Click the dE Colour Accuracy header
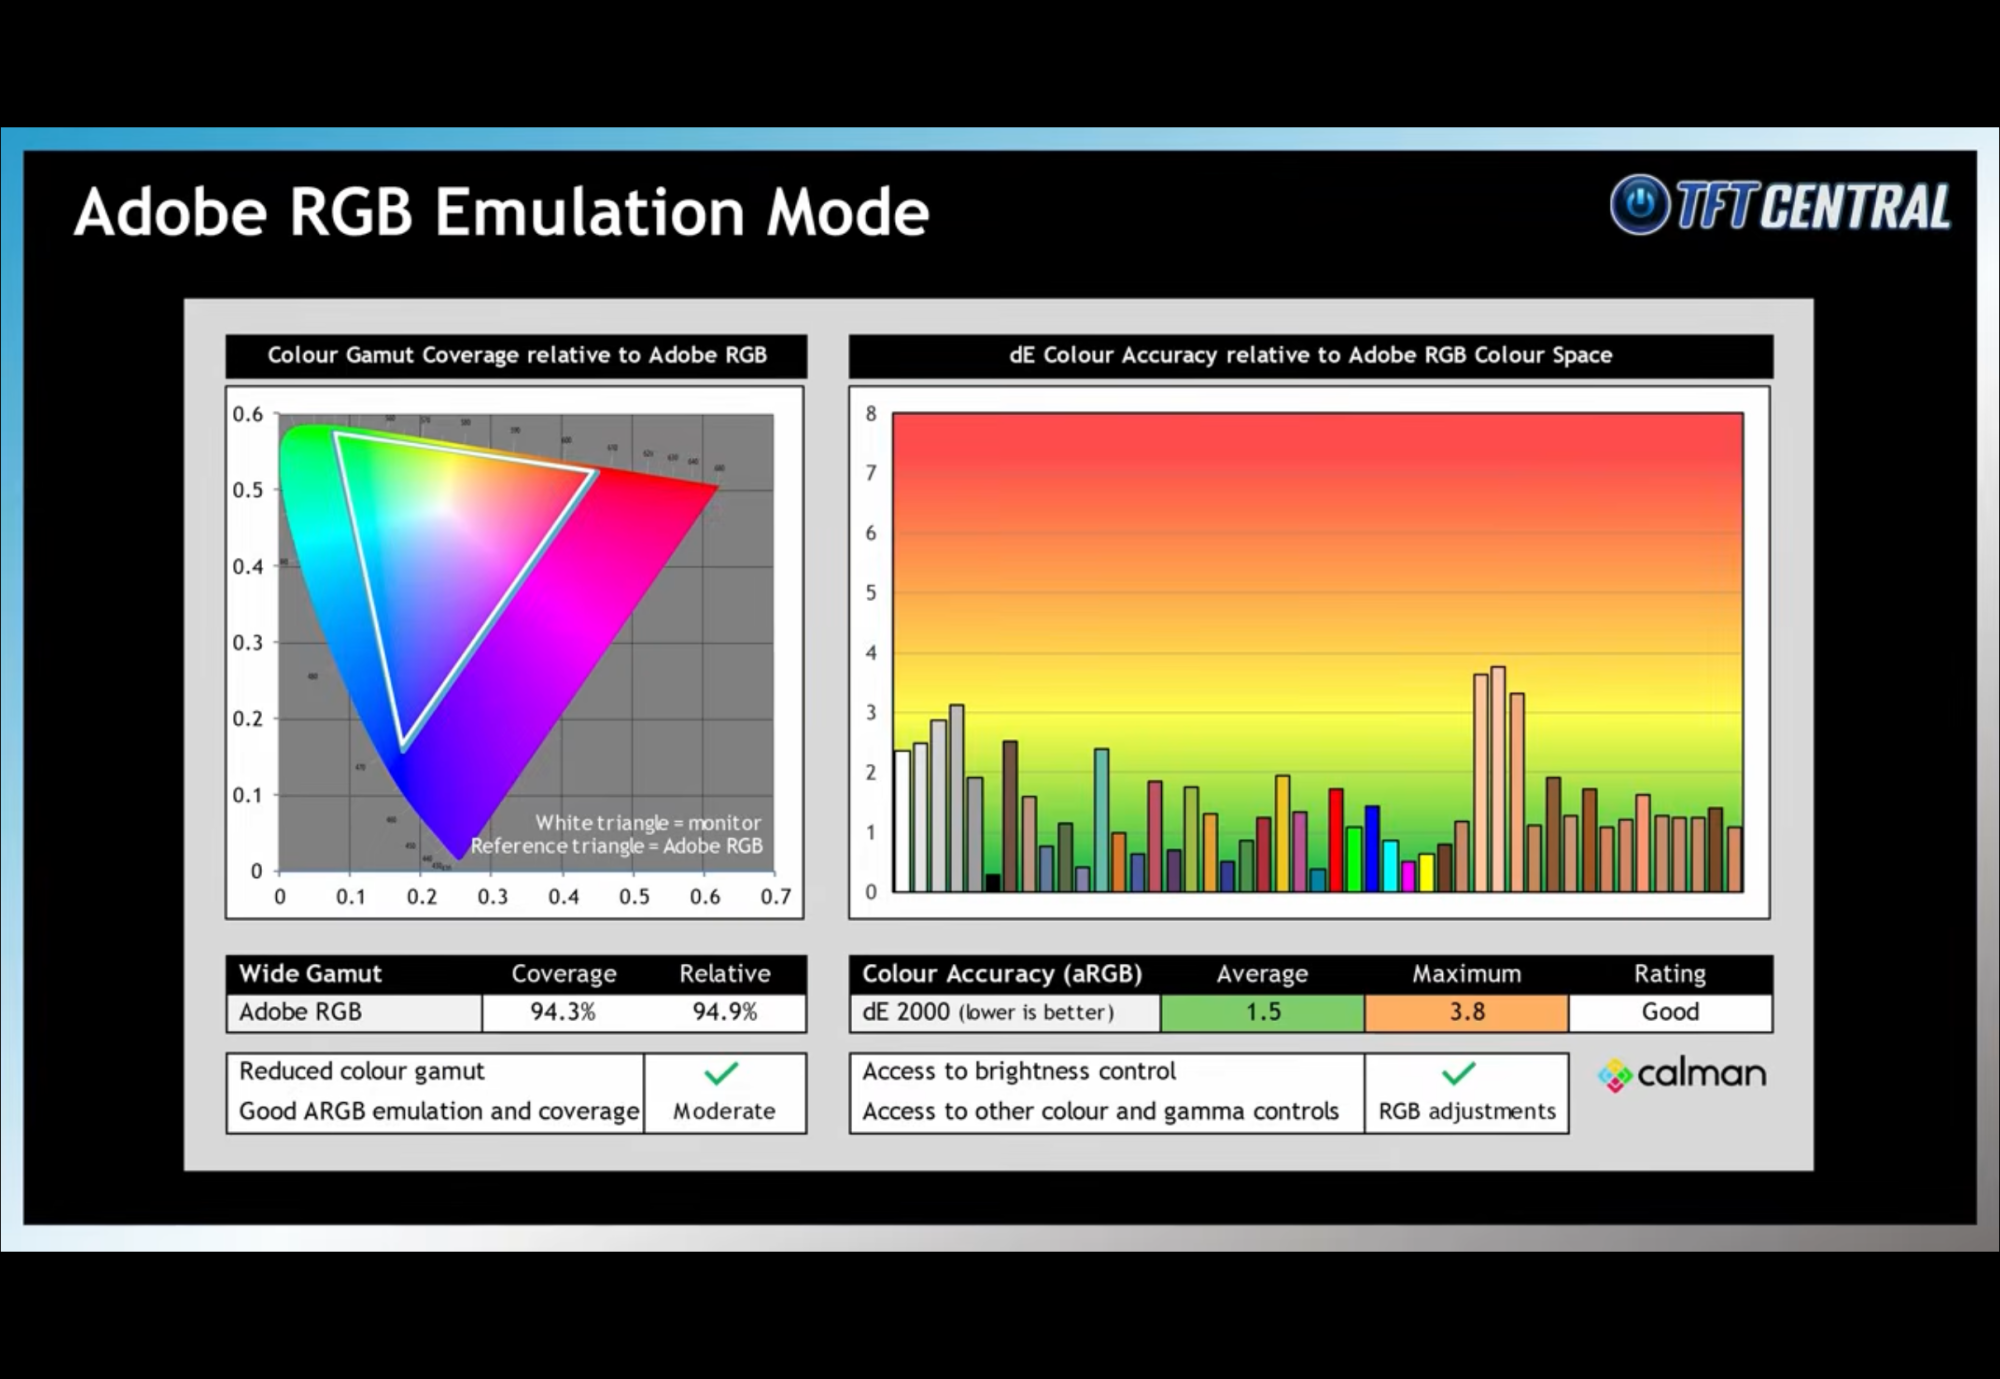 (x=1310, y=355)
